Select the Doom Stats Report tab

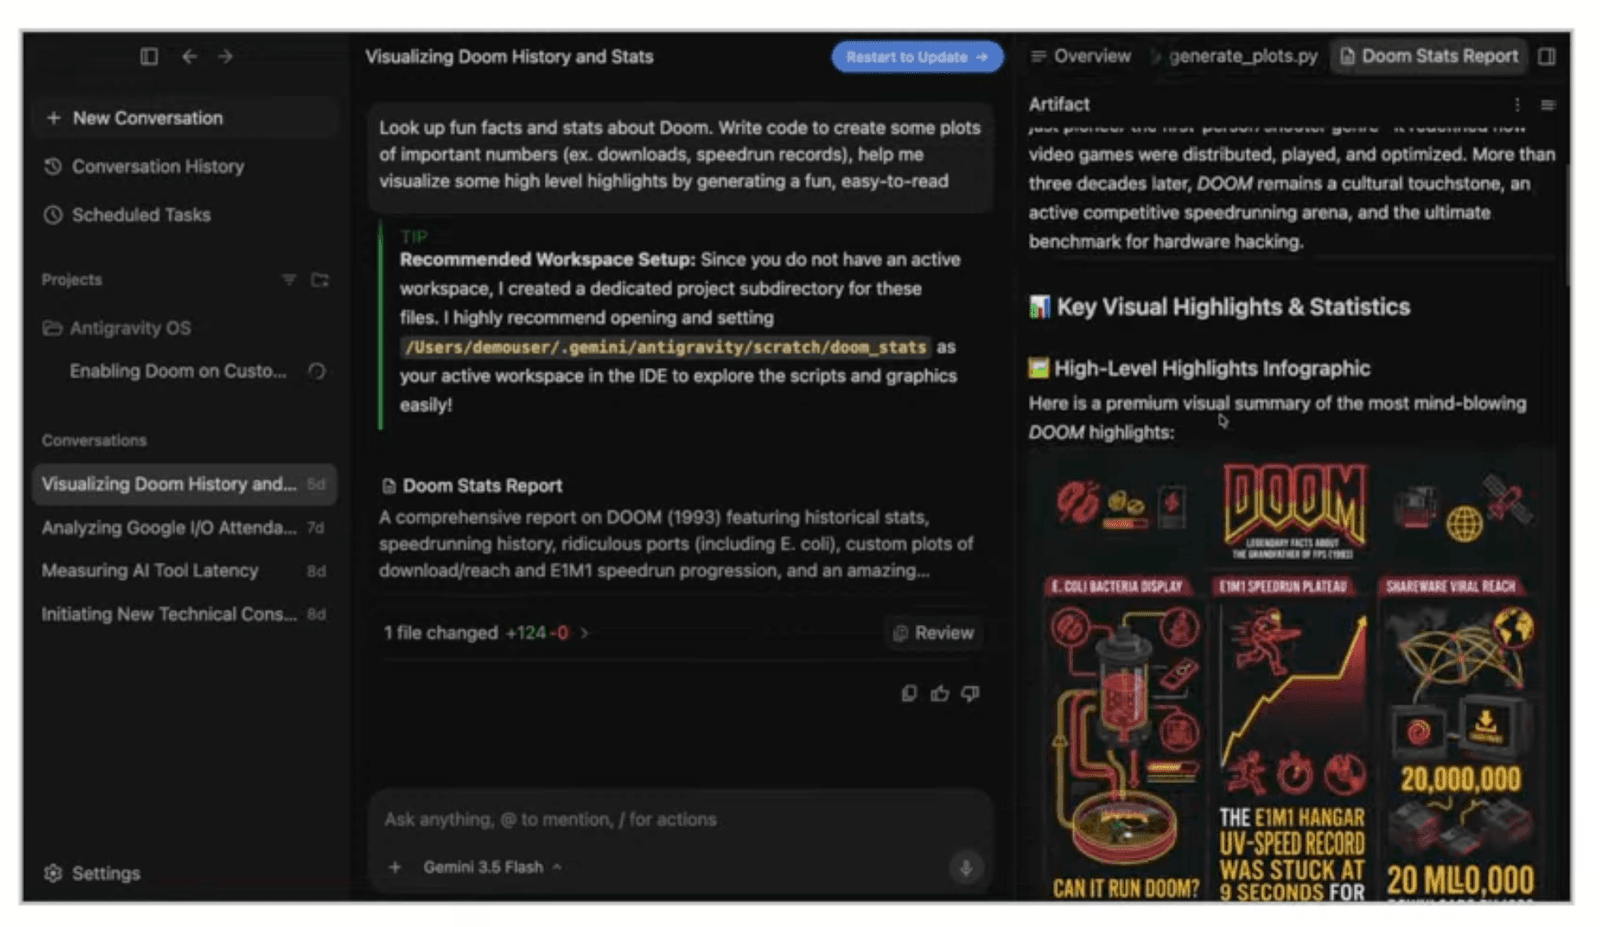tap(1429, 57)
